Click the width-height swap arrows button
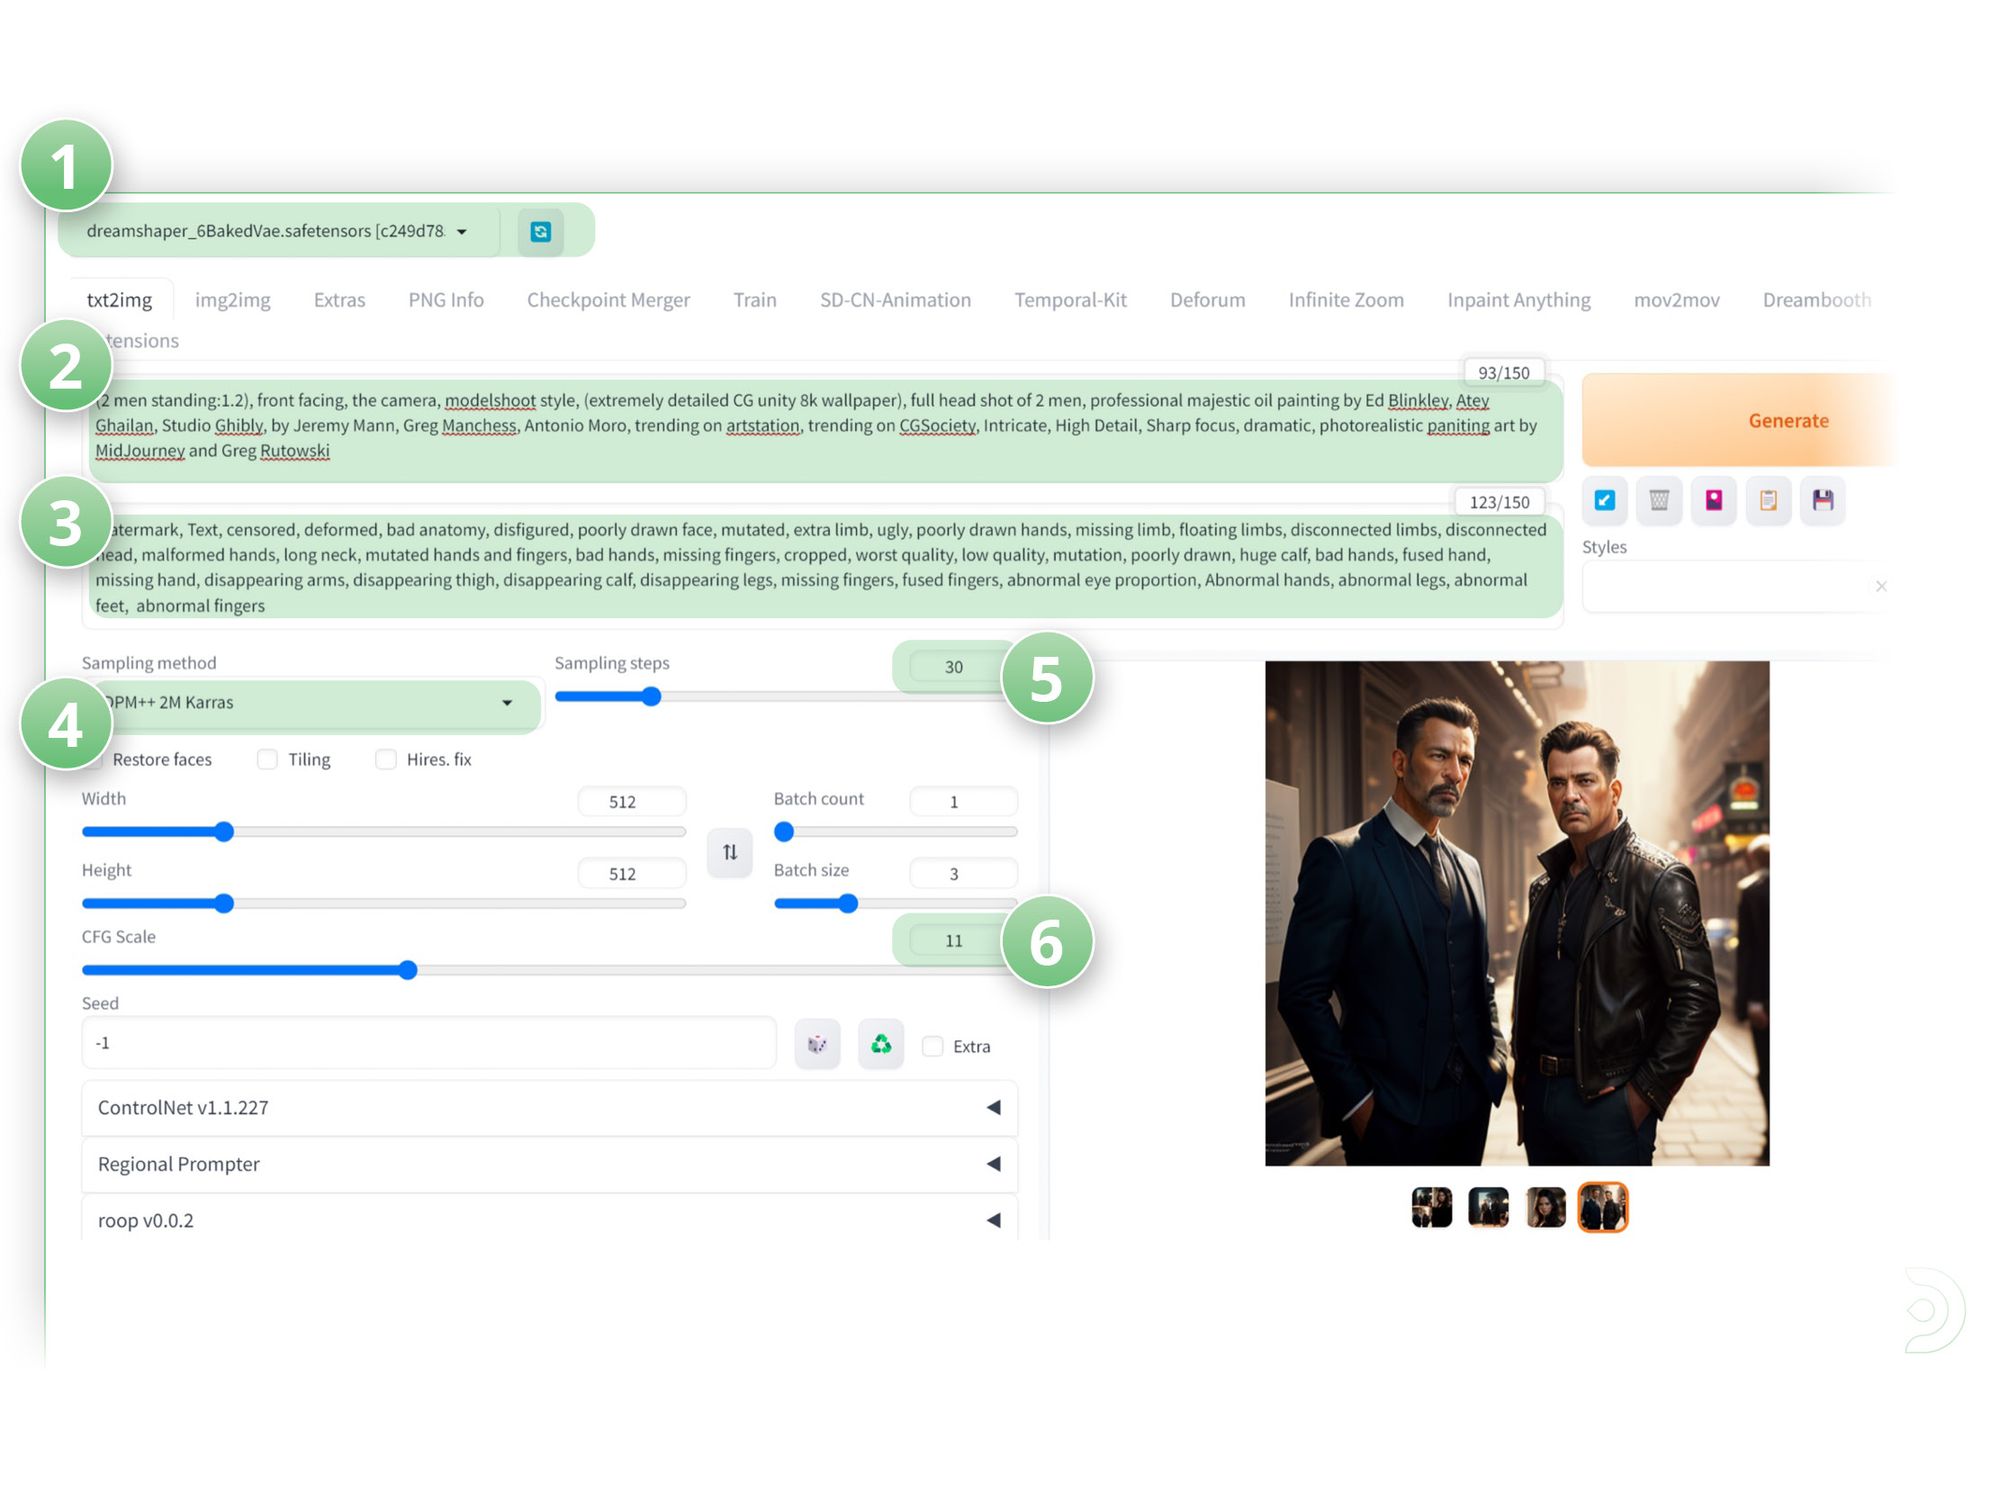2000x1500 pixels. (x=730, y=852)
